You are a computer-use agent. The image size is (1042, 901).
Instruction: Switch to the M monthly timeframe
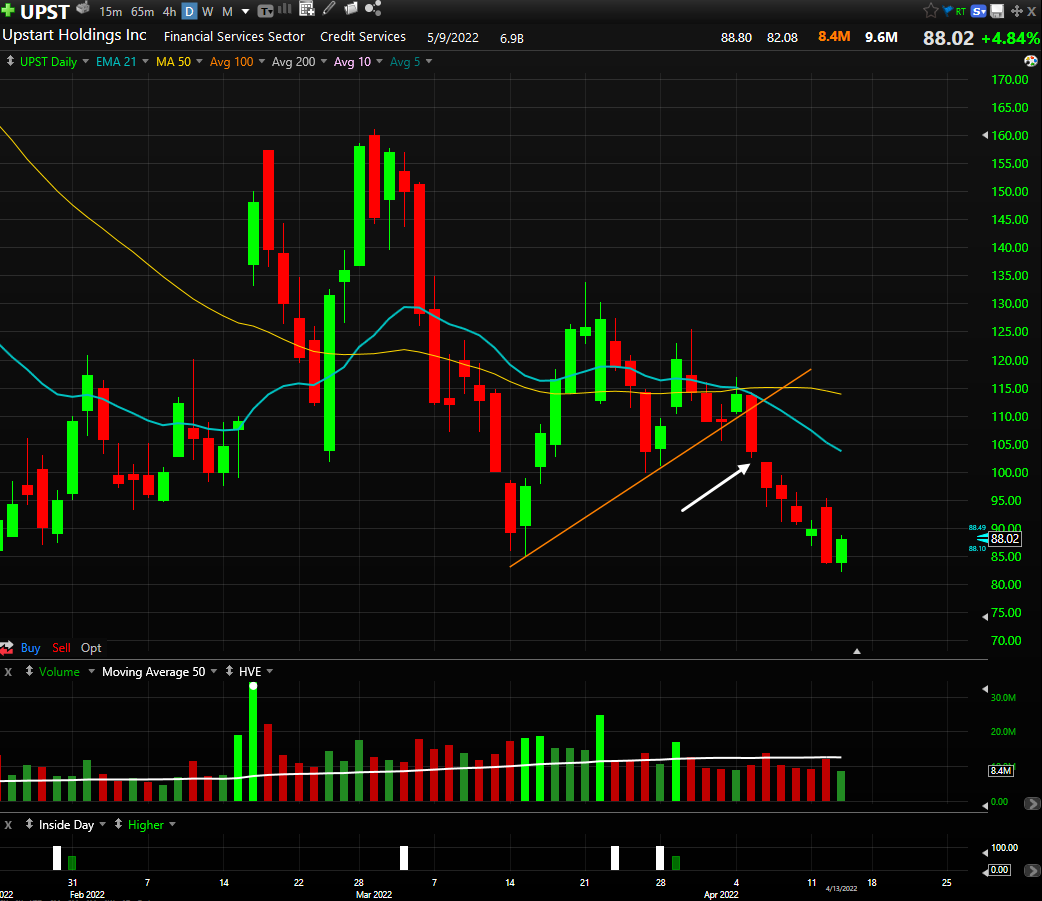[227, 12]
